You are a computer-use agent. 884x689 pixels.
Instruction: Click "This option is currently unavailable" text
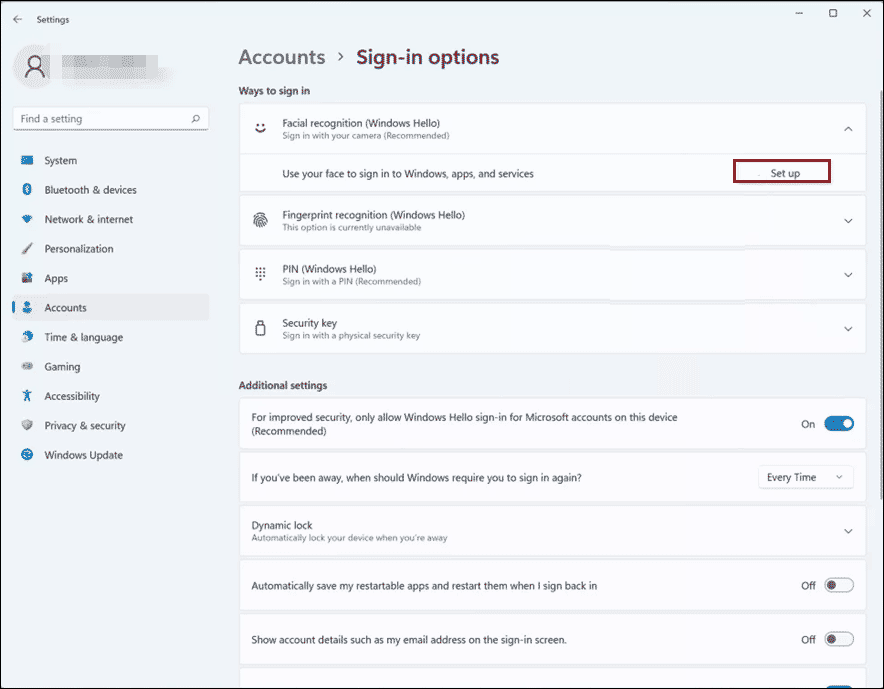352,227
